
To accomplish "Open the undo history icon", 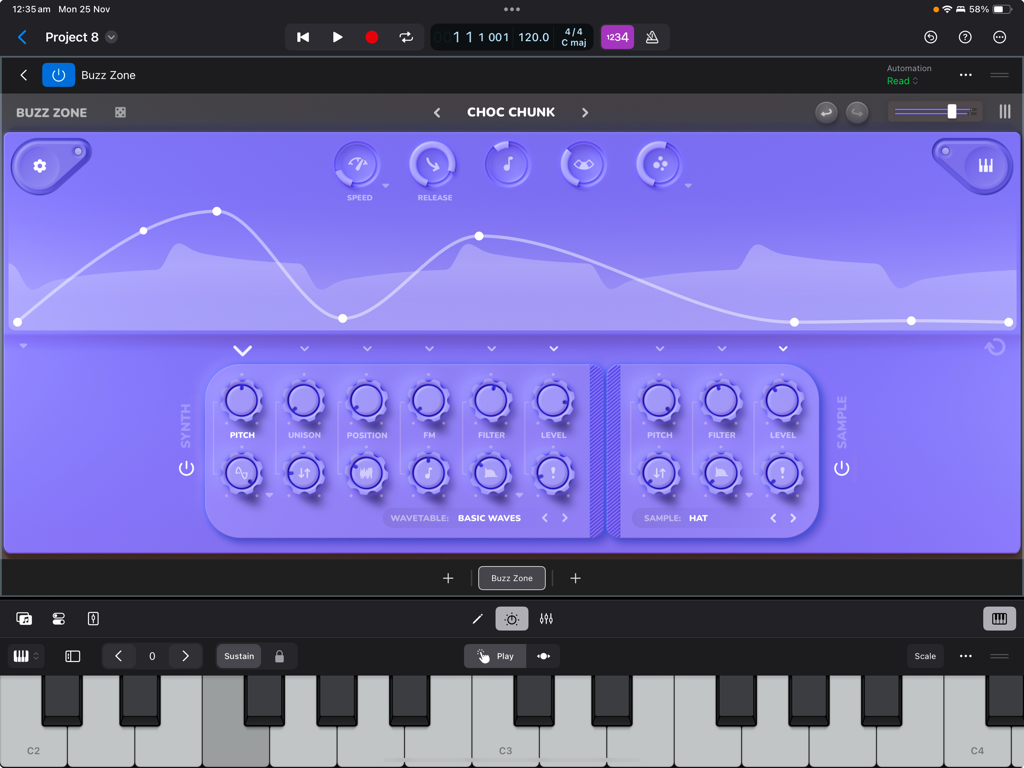I will tap(930, 36).
